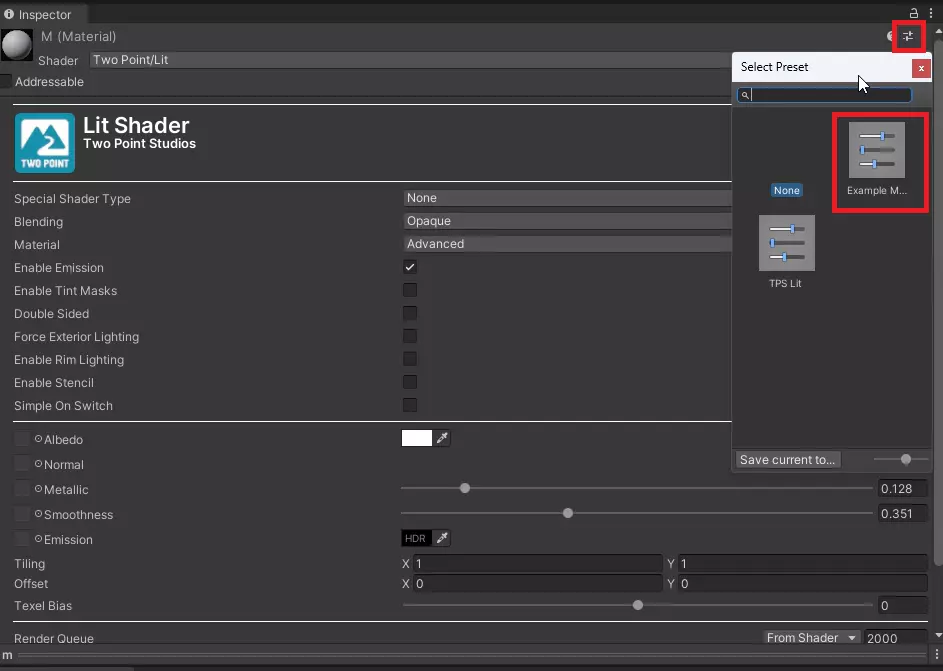Click Metallic value field 0.128

point(903,489)
